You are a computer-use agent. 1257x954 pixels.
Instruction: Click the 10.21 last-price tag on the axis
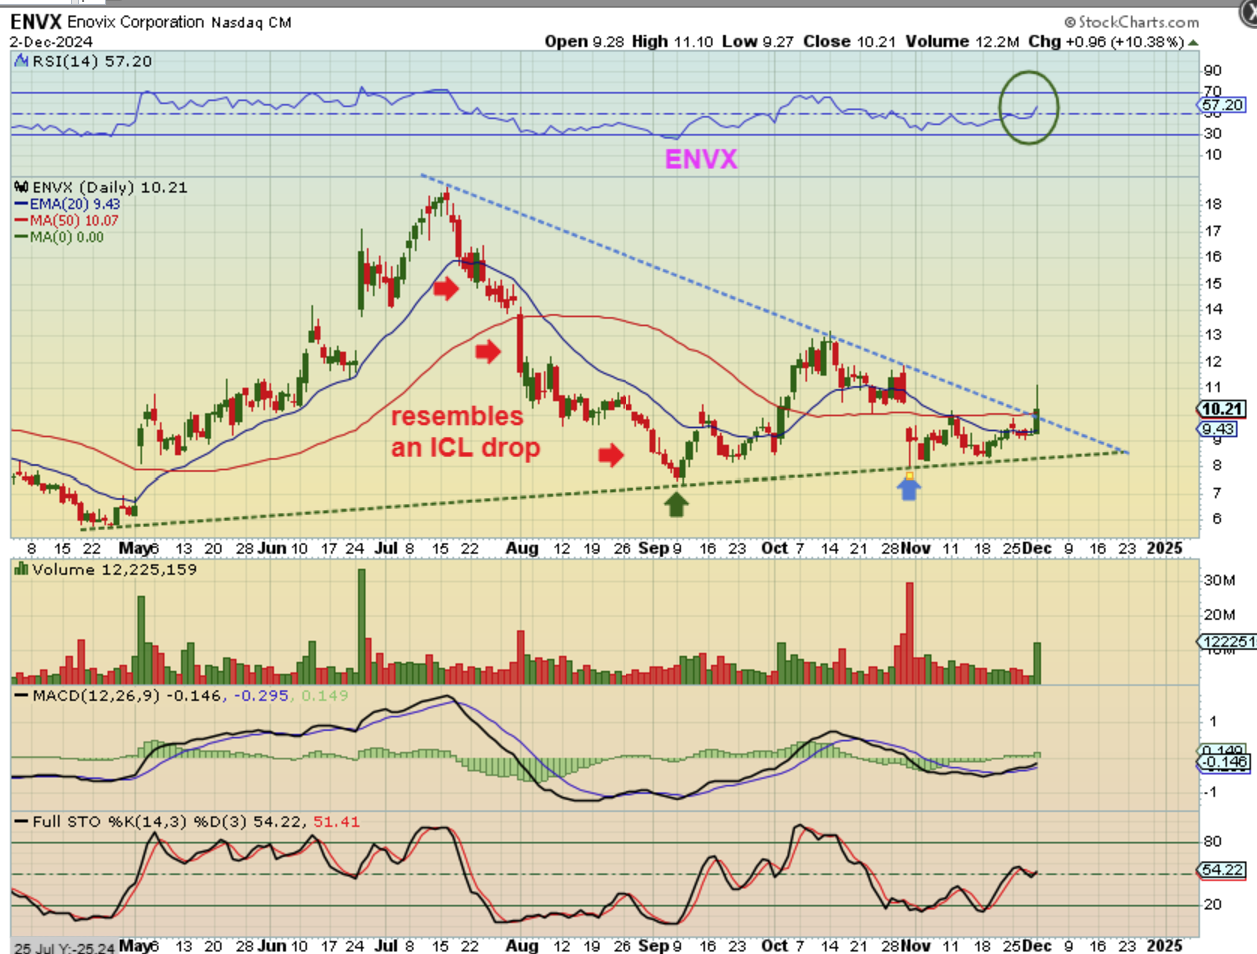click(x=1222, y=409)
